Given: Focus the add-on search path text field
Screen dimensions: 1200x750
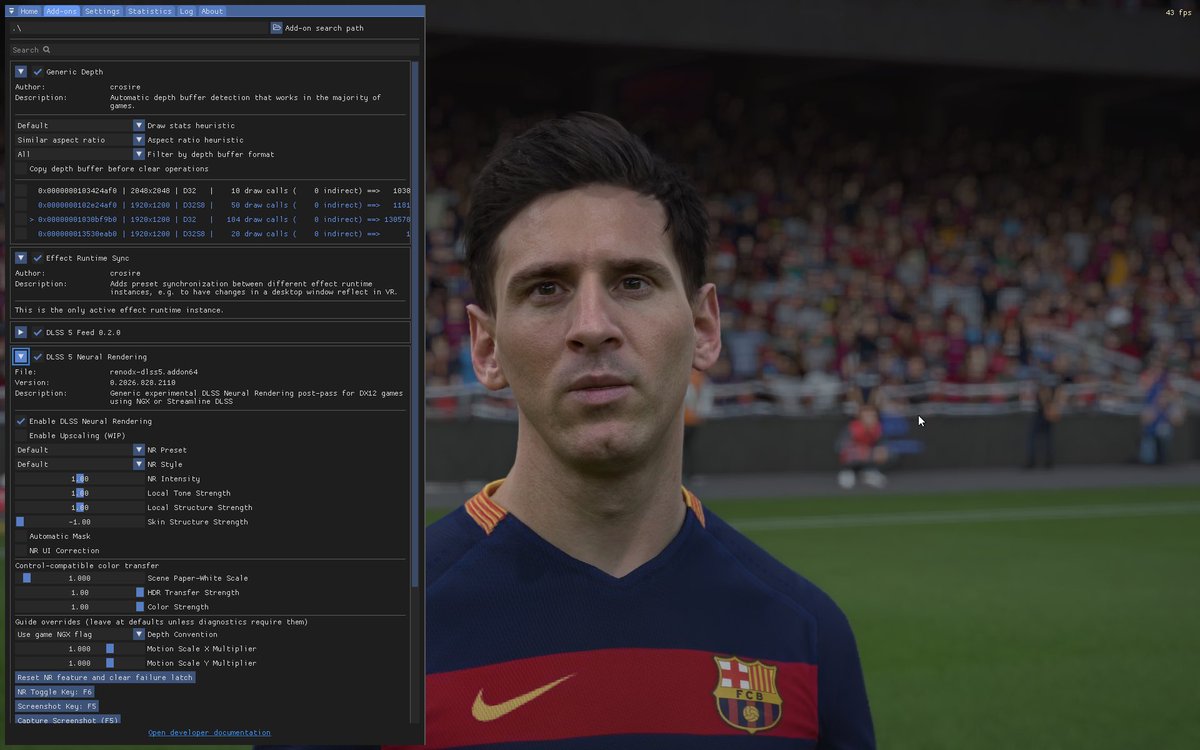Looking at the screenshot, I should 140,28.
